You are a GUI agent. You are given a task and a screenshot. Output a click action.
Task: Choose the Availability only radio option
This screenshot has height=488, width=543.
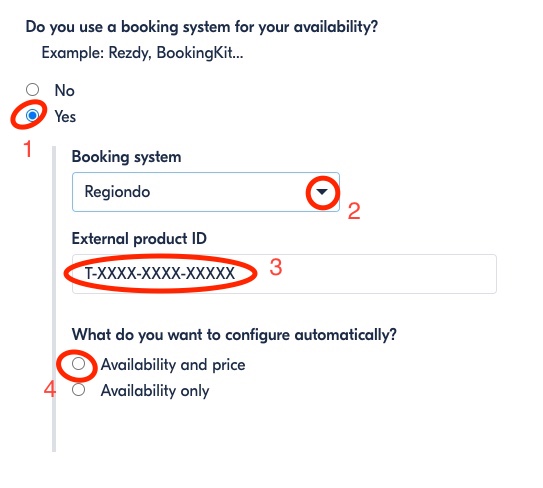(x=79, y=390)
